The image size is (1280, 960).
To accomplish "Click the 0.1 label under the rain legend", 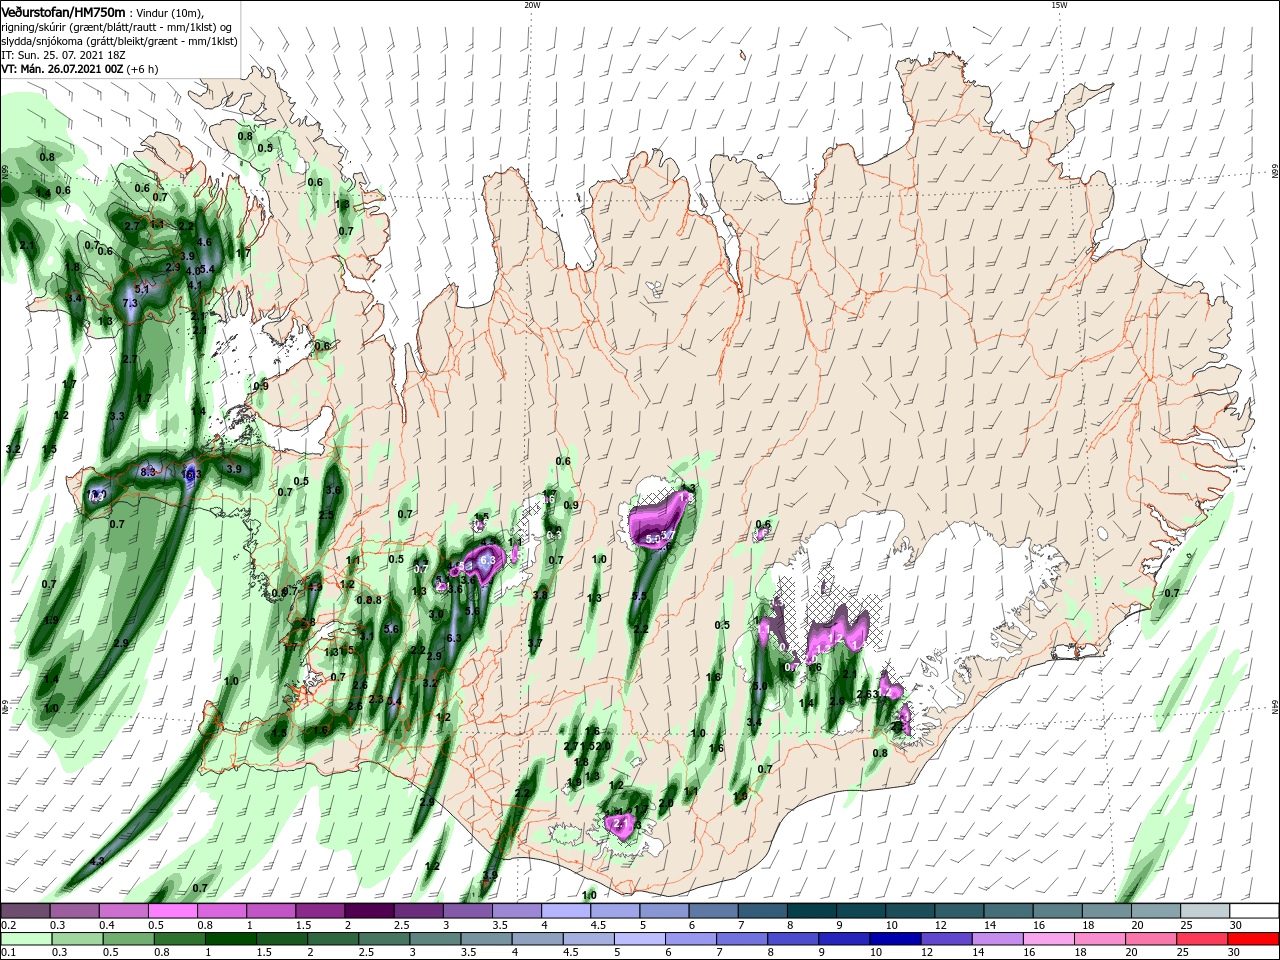I will [6, 952].
